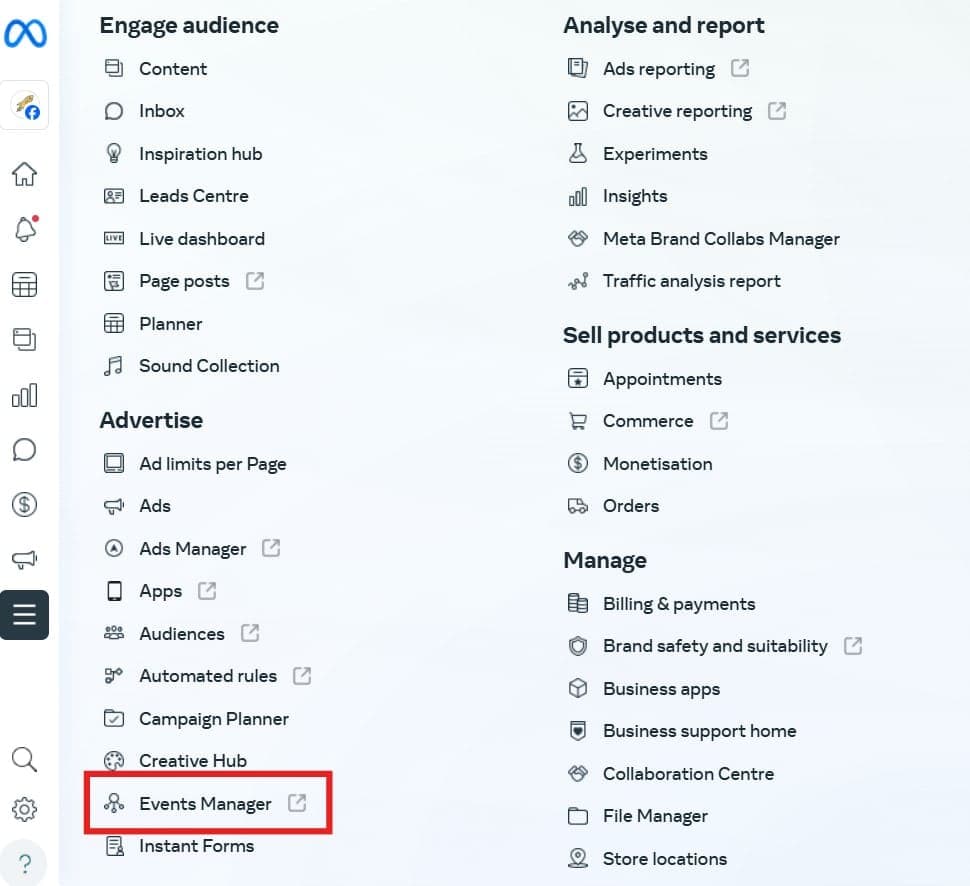Select Billing & payments under Manage
This screenshot has width=970, height=886.
pyautogui.click(x=679, y=604)
